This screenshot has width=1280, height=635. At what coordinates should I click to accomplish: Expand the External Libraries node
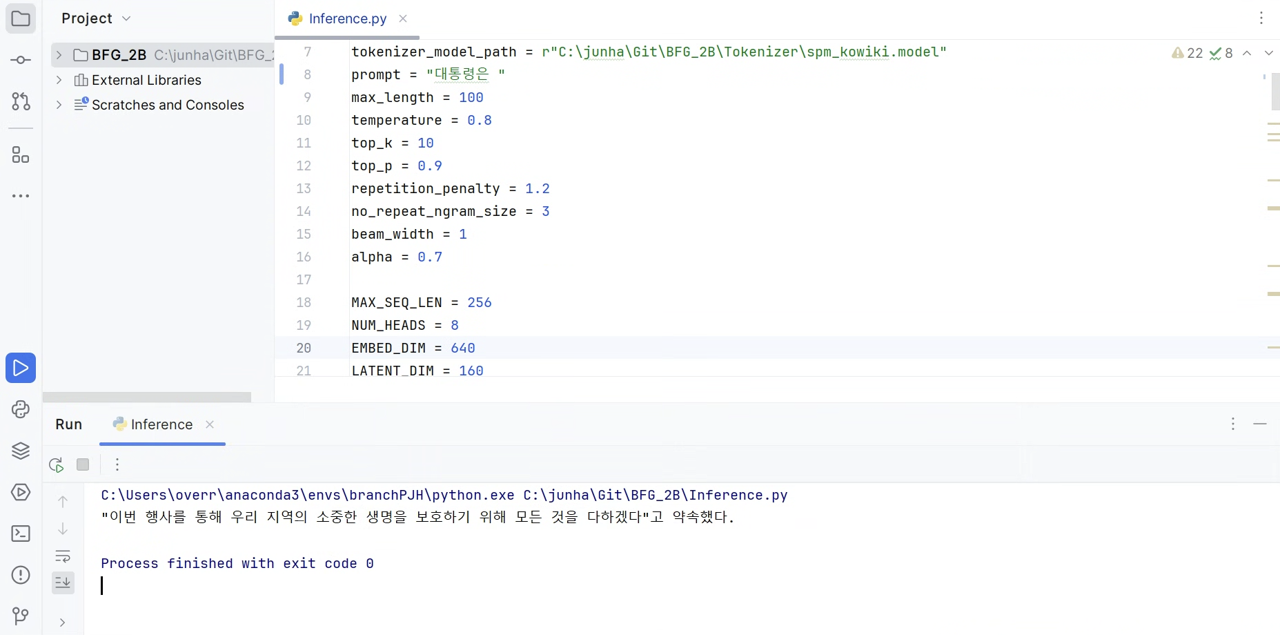(59, 80)
